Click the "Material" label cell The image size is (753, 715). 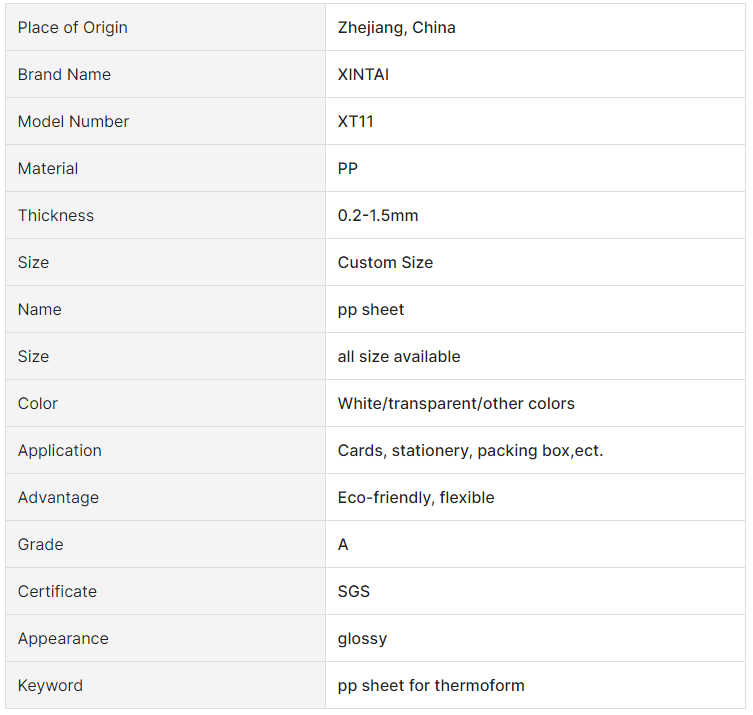tap(48, 169)
